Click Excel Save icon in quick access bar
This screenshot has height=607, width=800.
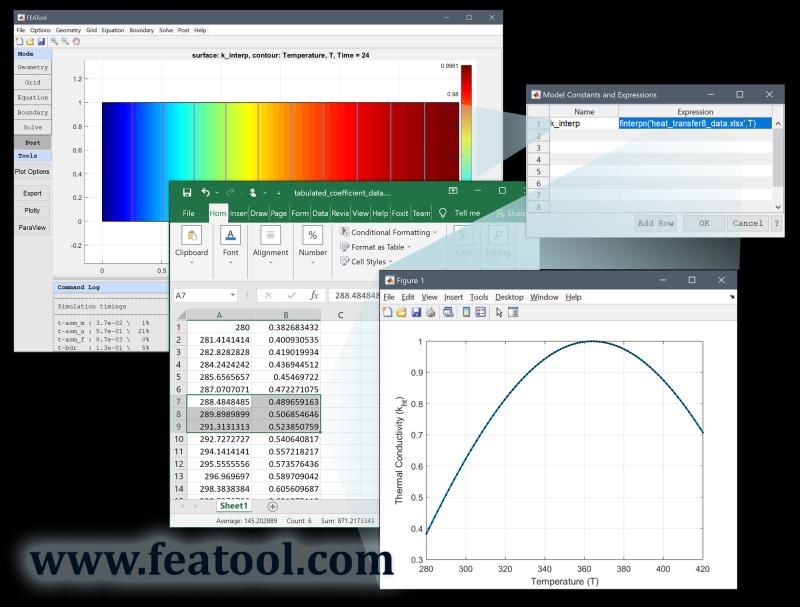[187, 192]
